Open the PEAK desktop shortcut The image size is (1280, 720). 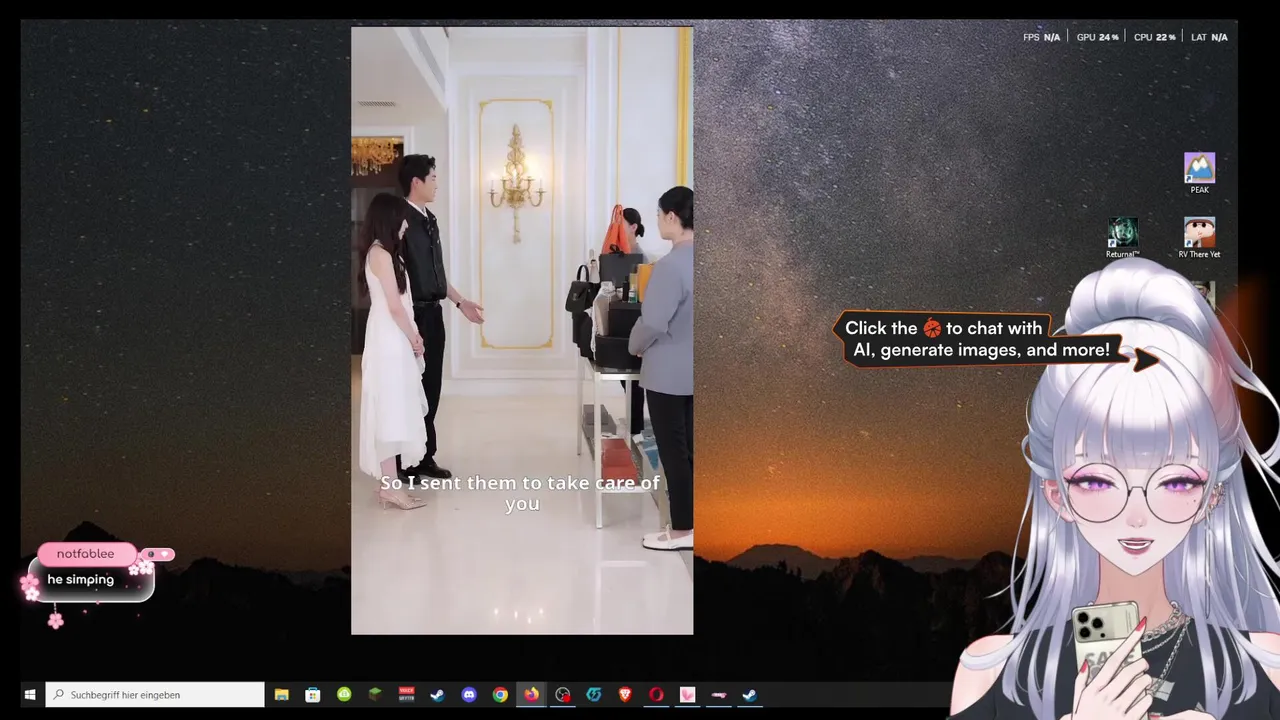(x=1199, y=172)
